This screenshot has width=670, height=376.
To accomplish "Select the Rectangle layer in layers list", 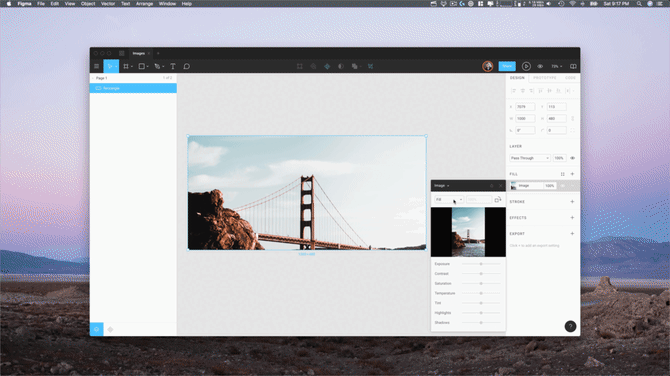I will click(133, 88).
